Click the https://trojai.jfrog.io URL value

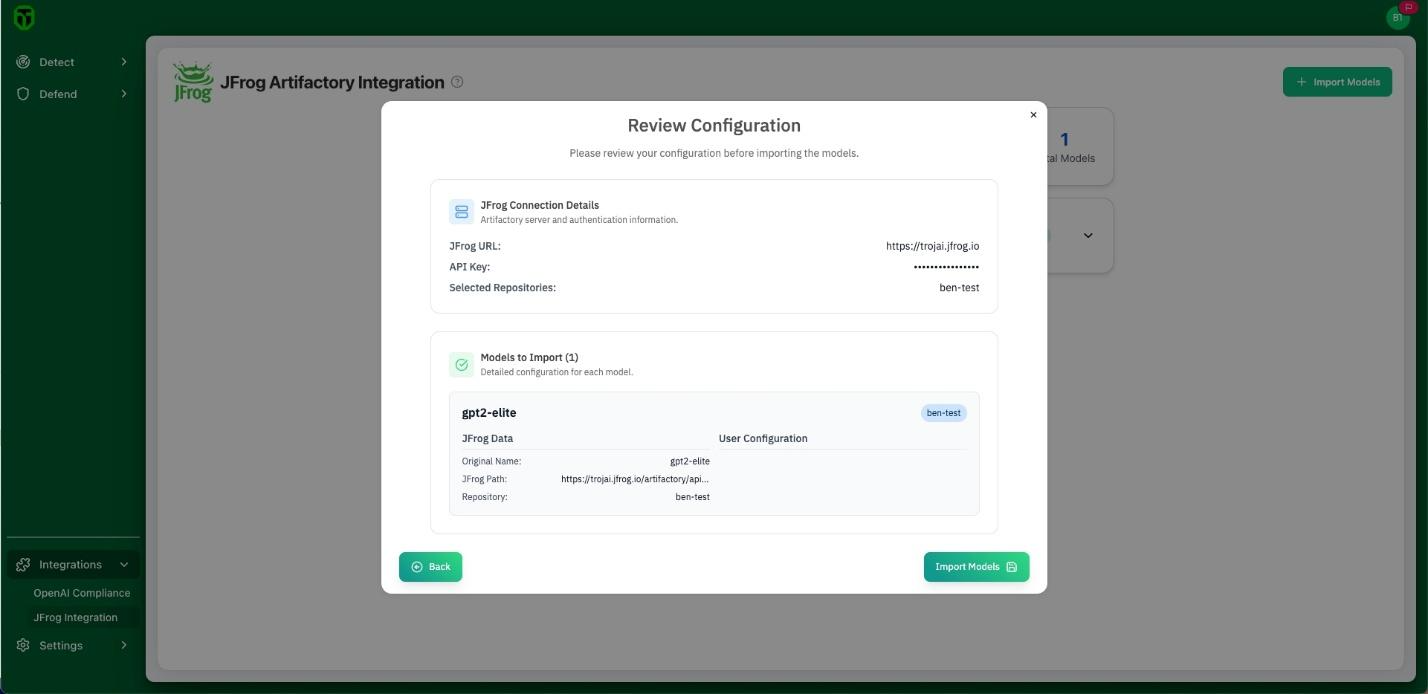click(x=932, y=246)
